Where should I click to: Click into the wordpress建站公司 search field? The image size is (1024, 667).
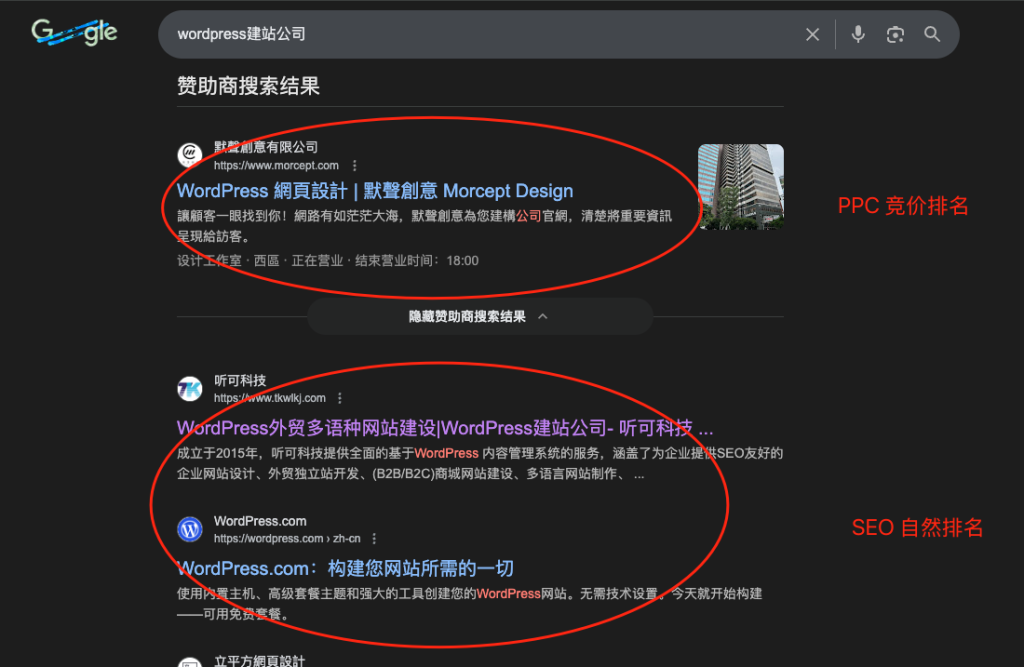pos(480,35)
